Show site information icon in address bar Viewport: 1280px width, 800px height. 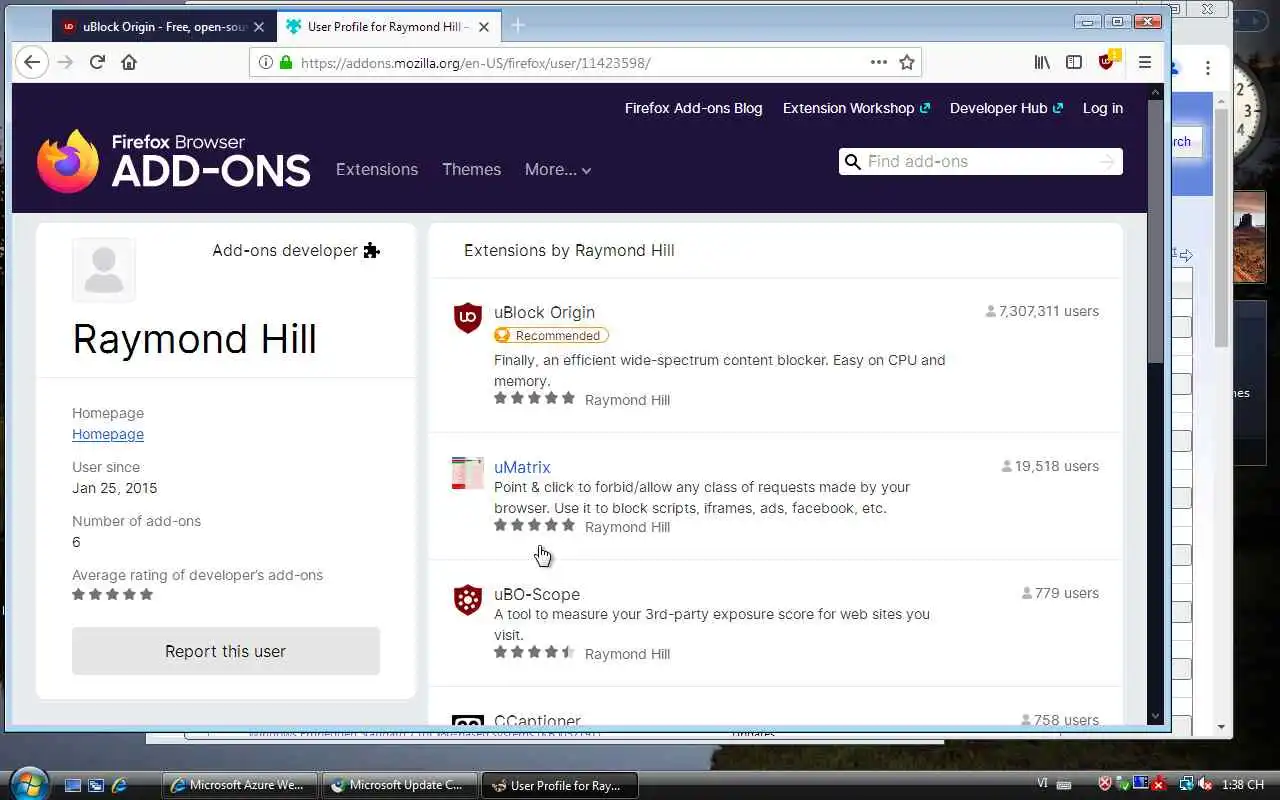(x=265, y=62)
